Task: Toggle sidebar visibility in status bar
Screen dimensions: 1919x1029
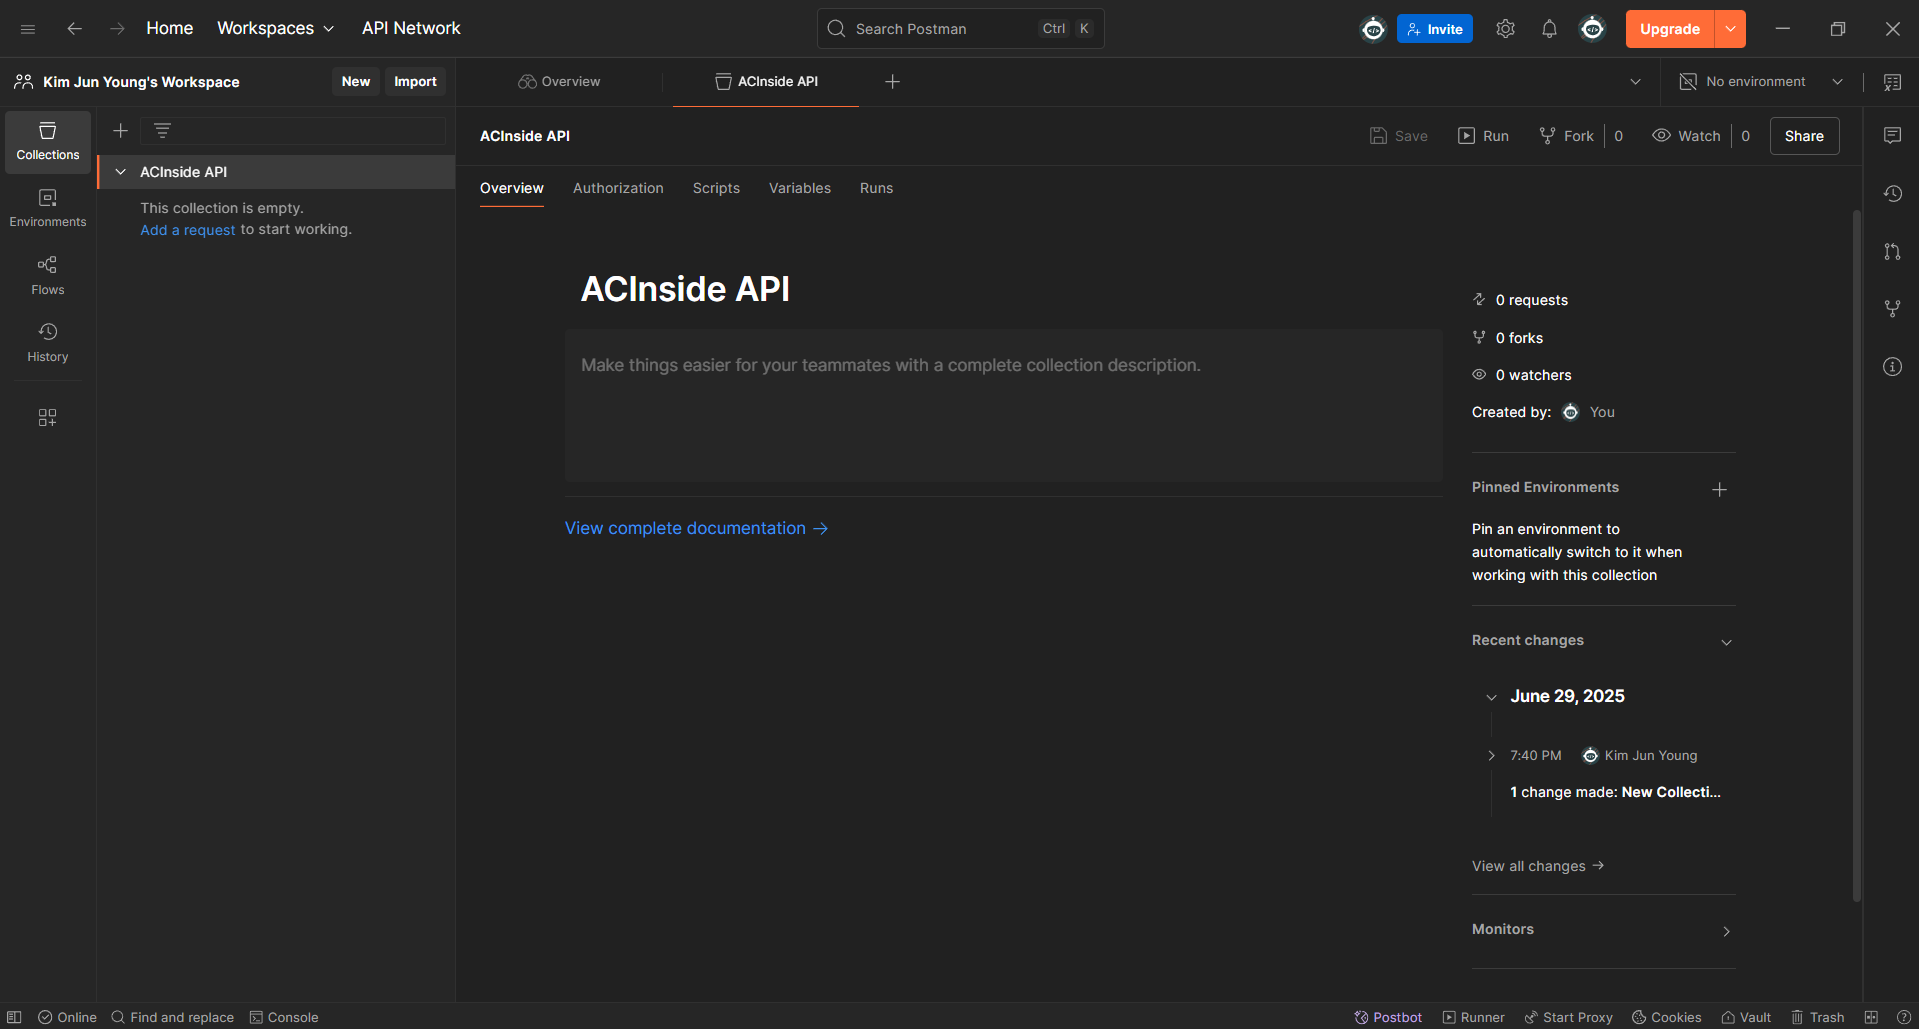Action: (14, 1017)
